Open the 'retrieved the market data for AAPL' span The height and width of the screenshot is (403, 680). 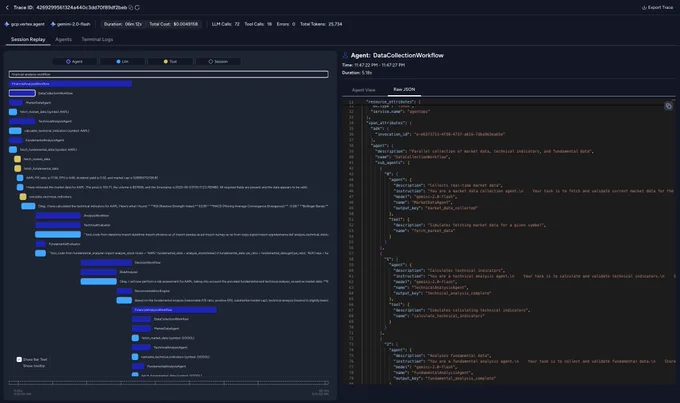(20, 187)
